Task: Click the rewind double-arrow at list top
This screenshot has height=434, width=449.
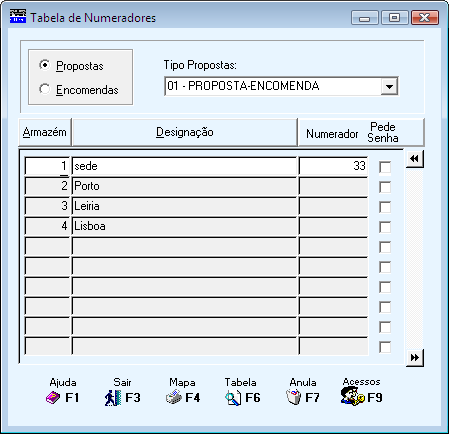Action: coord(414,159)
